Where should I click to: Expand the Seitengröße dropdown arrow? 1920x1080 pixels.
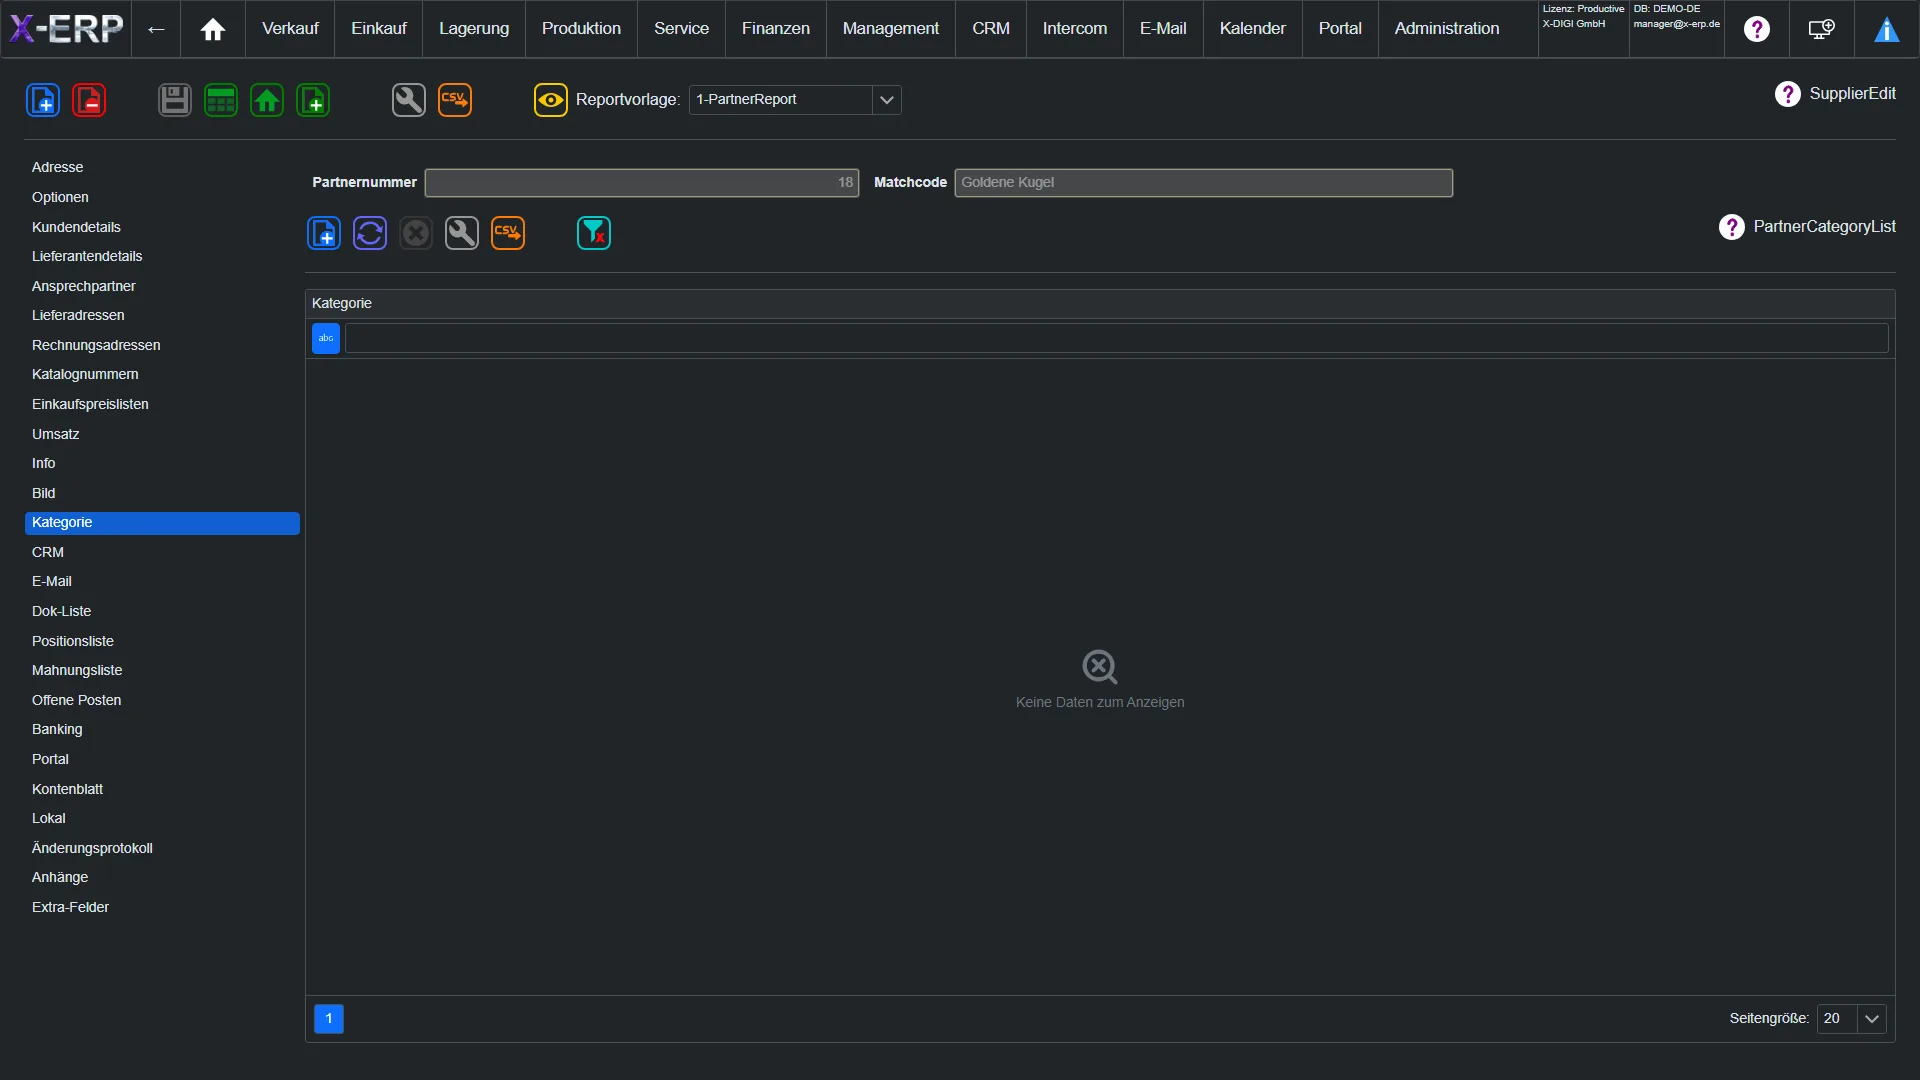tap(1872, 1019)
